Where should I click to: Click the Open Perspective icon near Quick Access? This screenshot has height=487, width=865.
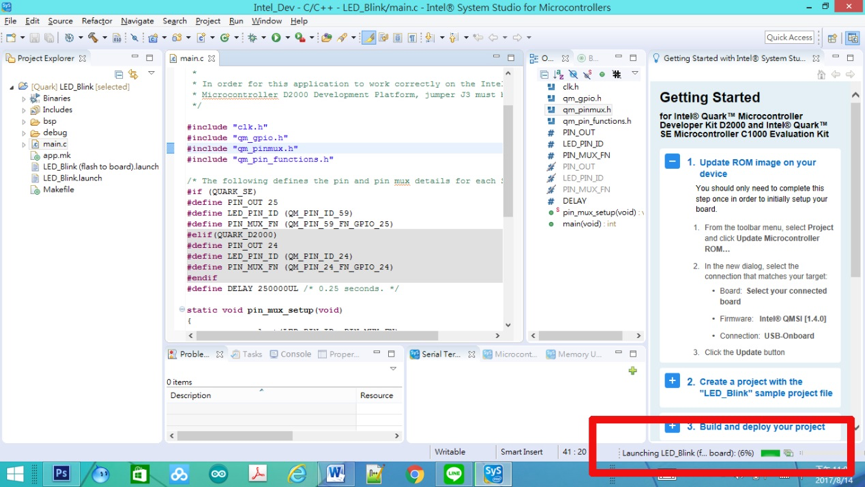click(832, 38)
